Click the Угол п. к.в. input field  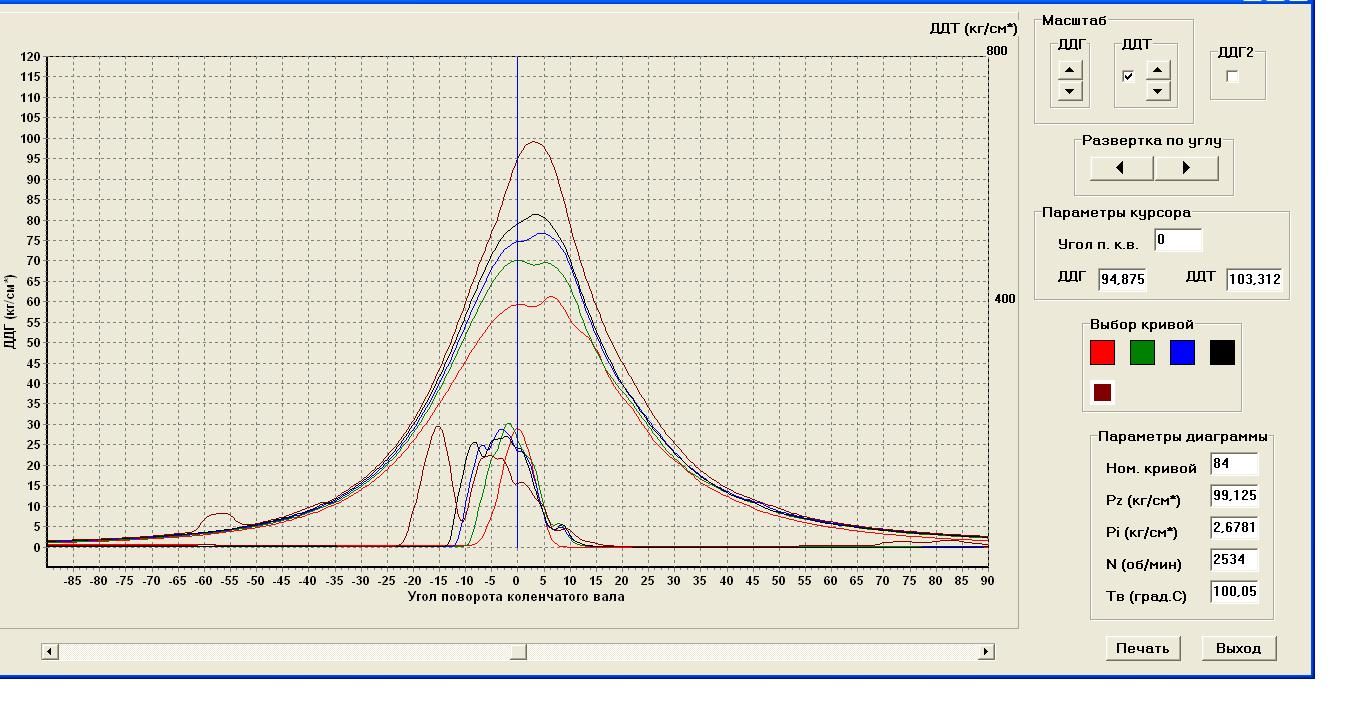[x=1177, y=240]
